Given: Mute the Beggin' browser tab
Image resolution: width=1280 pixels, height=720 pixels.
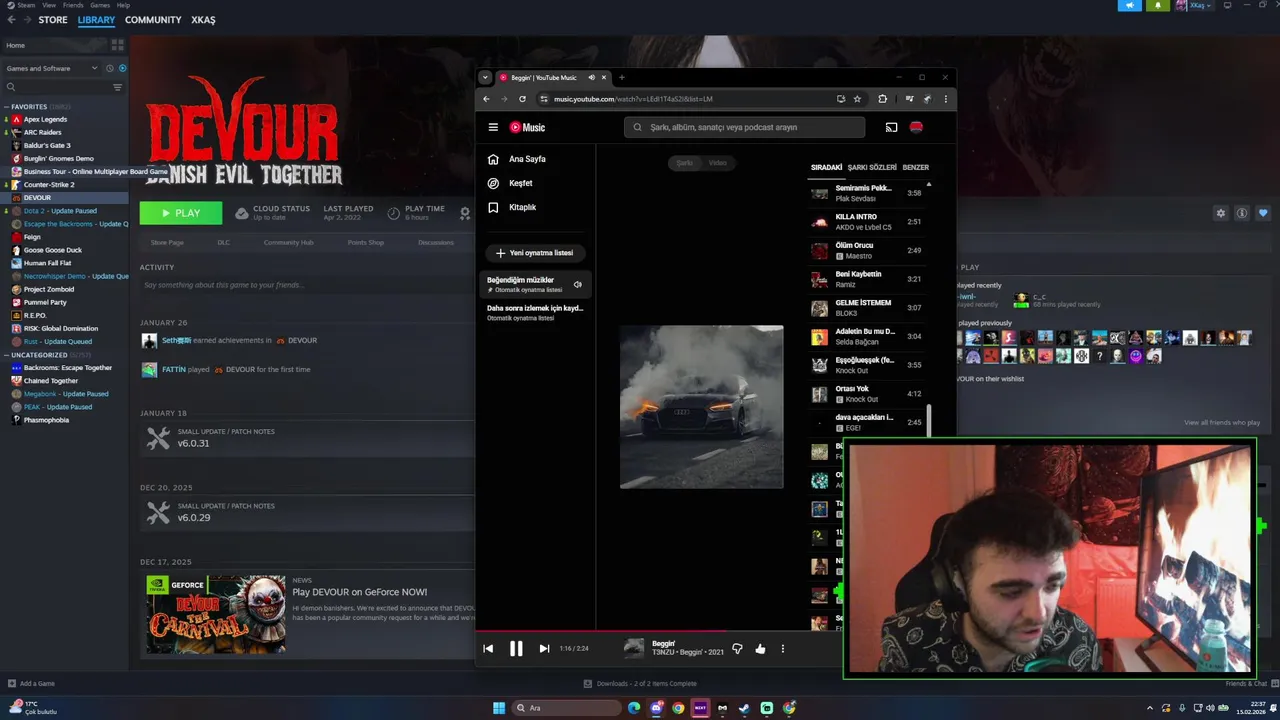Looking at the screenshot, I should coord(591,77).
